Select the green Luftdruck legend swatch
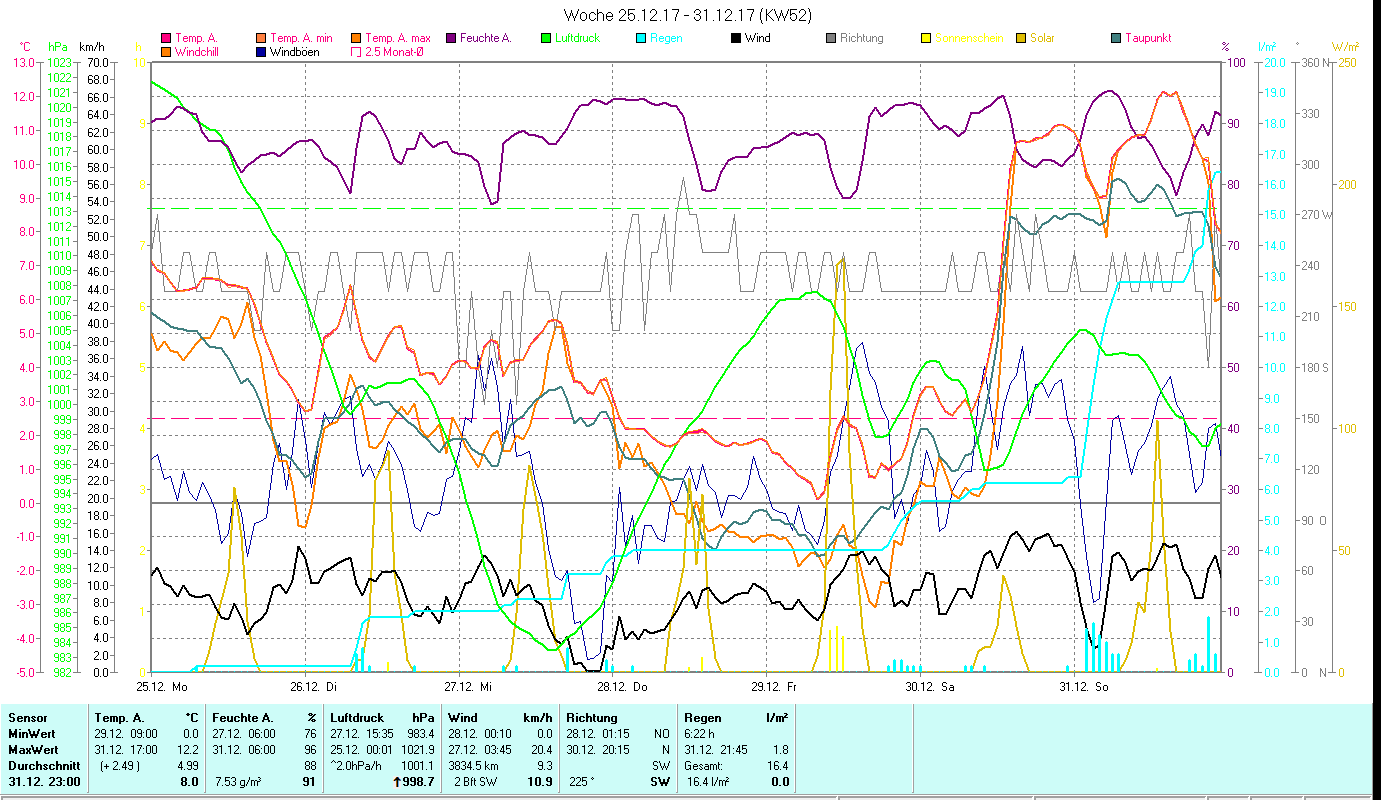 coord(546,38)
